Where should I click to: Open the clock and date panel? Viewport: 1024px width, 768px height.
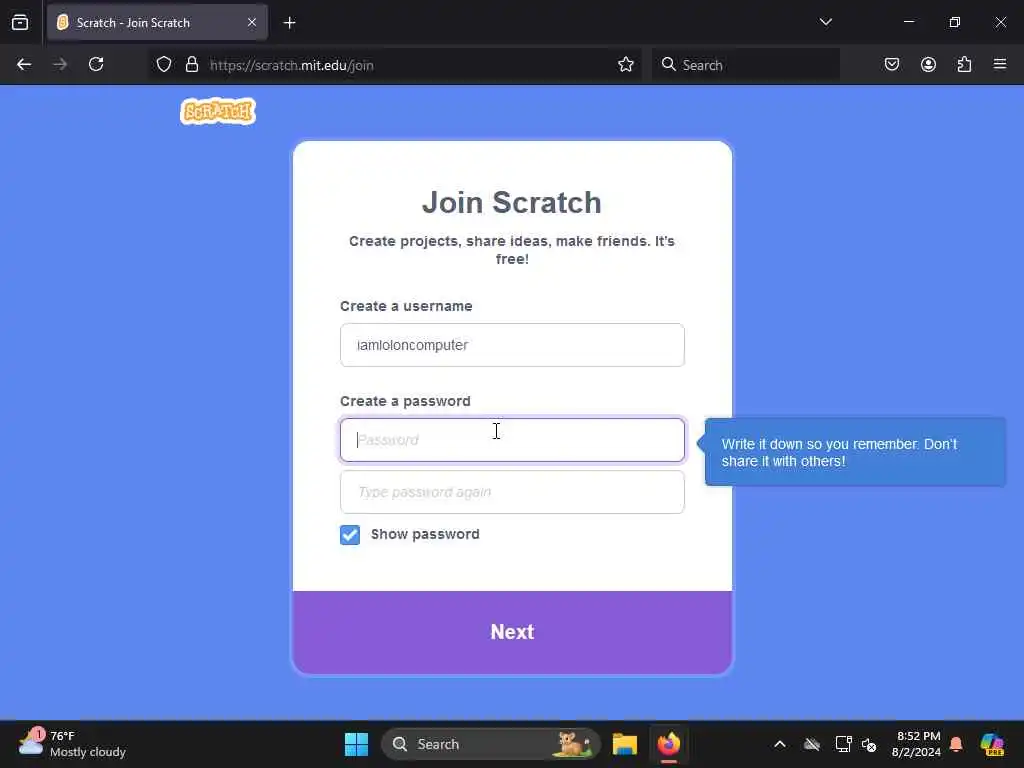(x=917, y=744)
